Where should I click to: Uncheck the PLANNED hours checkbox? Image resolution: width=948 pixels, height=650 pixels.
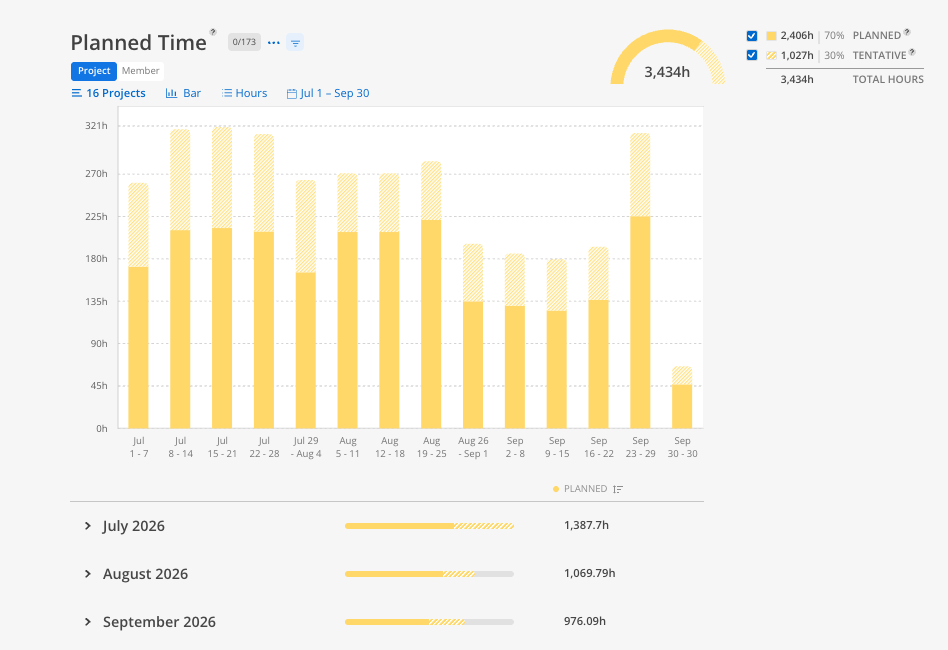coord(752,36)
